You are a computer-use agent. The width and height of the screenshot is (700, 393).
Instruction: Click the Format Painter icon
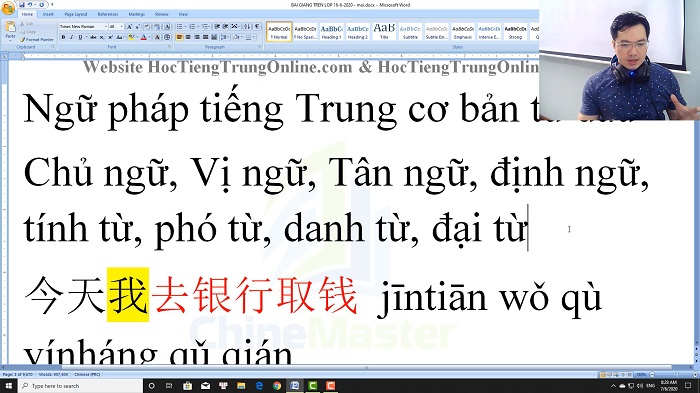pyautogui.click(x=37, y=39)
